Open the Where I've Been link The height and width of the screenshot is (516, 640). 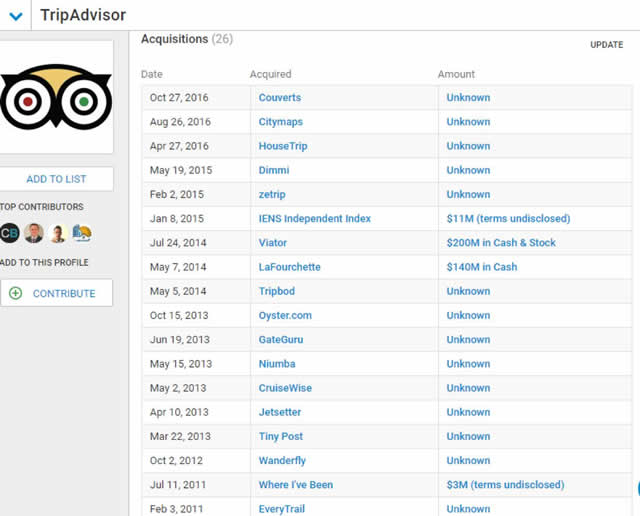[295, 485]
